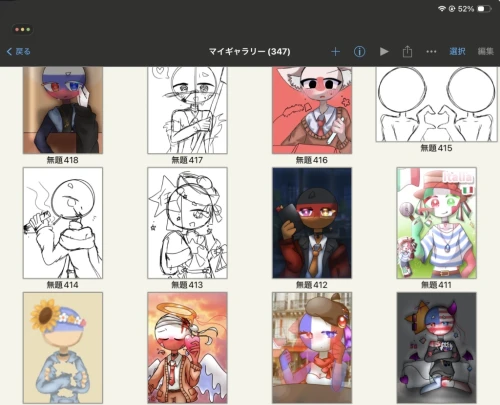Screen dimensions: 500x405
Task: Tap the 選択 select button
Action: click(457, 51)
